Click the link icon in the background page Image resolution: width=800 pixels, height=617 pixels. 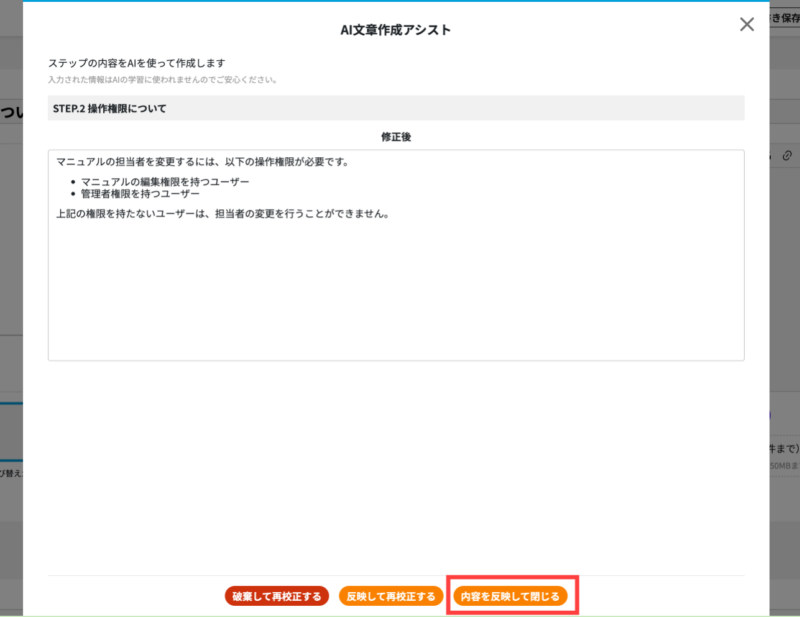(x=787, y=156)
